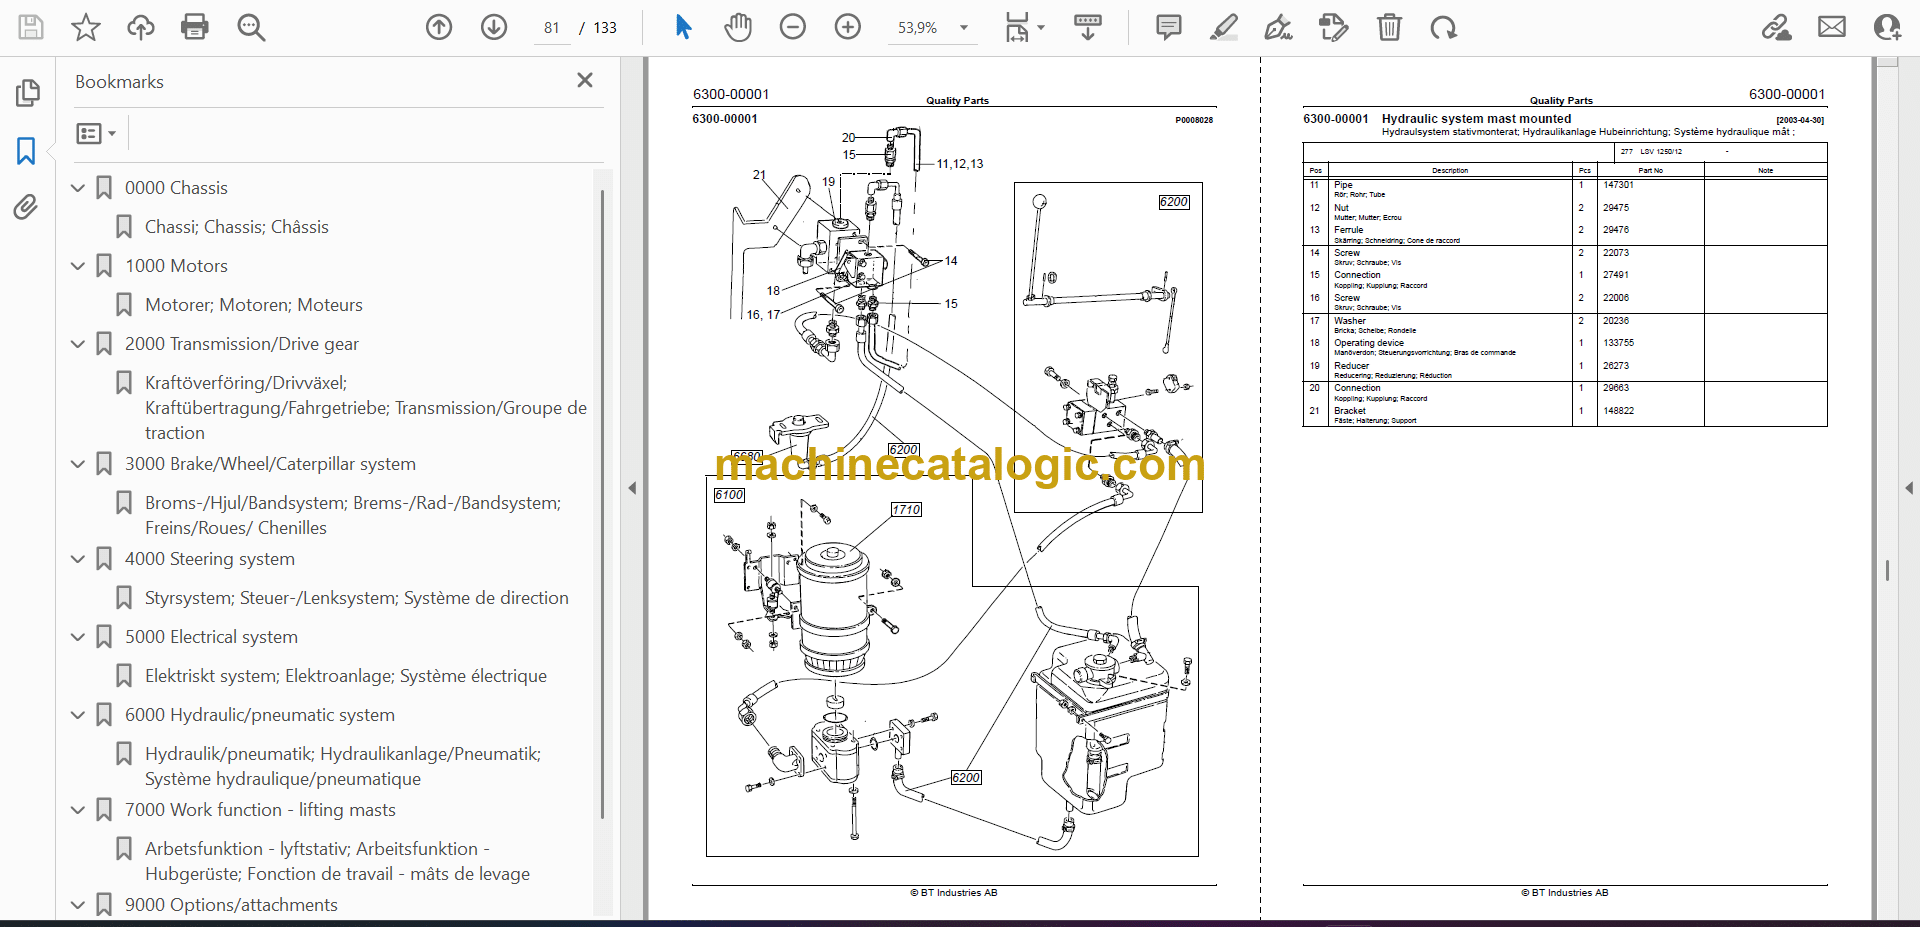This screenshot has height=927, width=1920.
Task: Open the 9000 Options/attachments bookmark
Action: click(231, 905)
